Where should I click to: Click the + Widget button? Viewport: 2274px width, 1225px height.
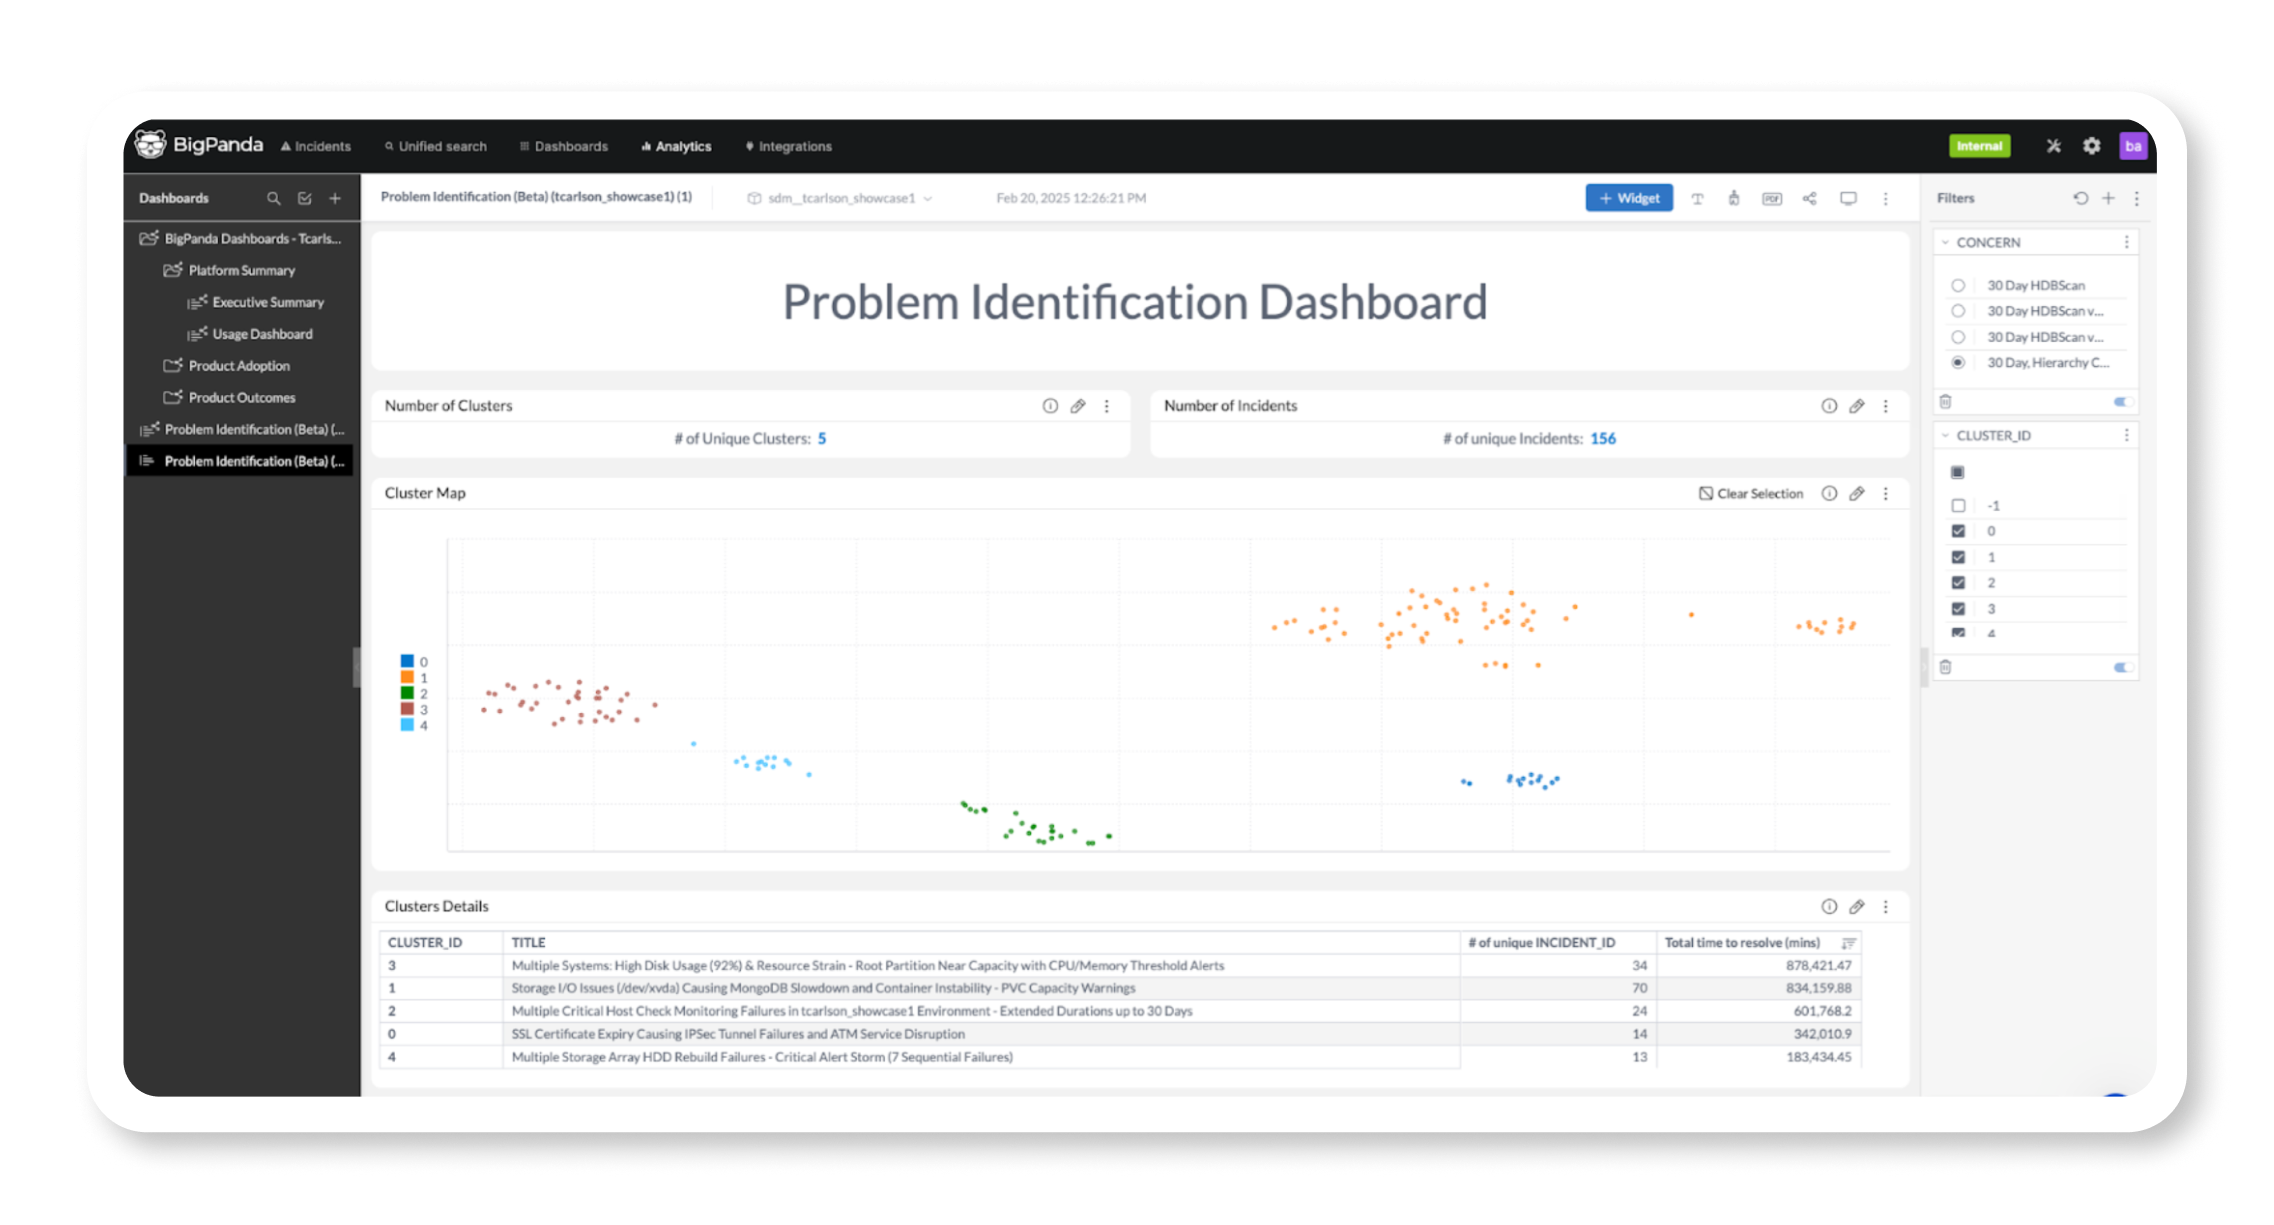tap(1629, 198)
